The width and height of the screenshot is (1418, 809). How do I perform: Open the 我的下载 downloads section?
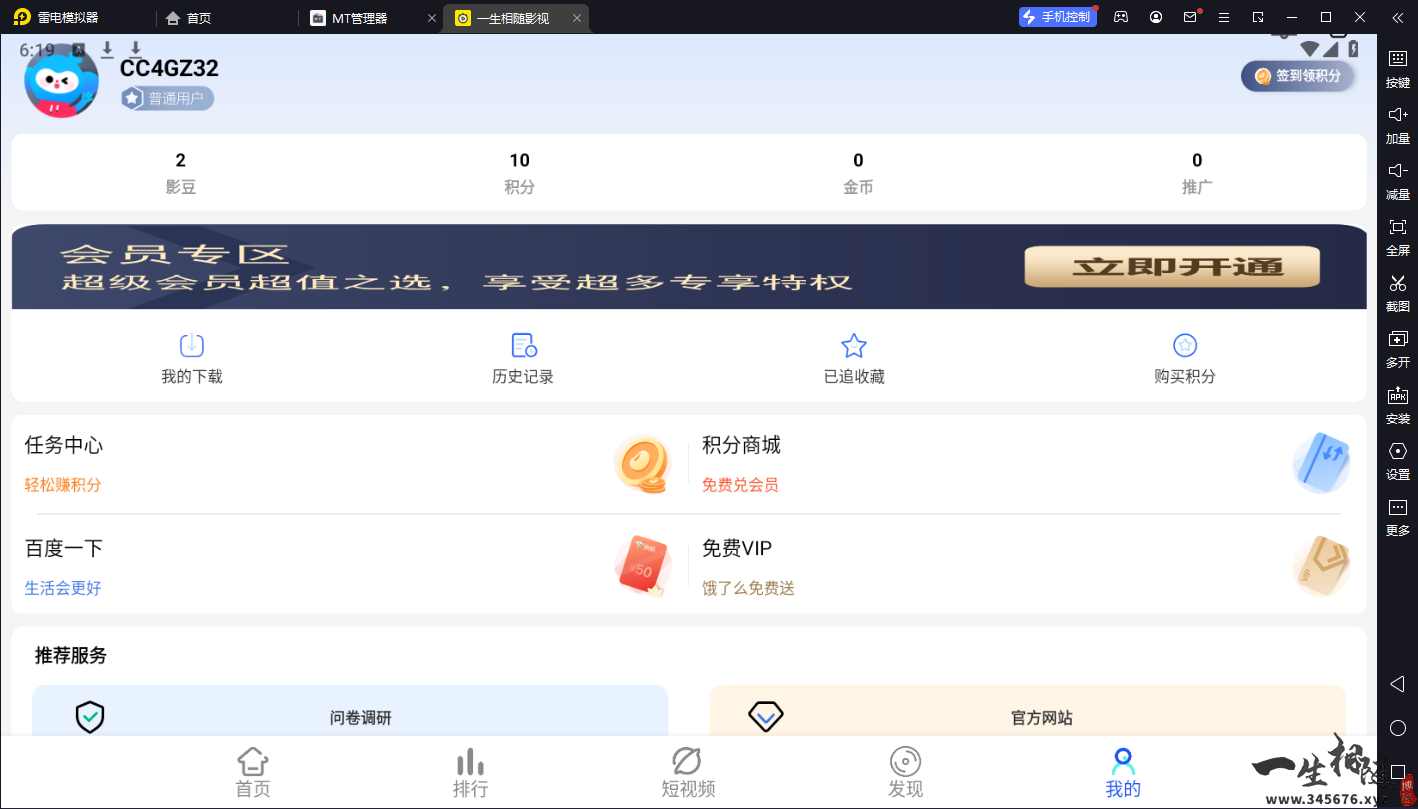[x=191, y=356]
